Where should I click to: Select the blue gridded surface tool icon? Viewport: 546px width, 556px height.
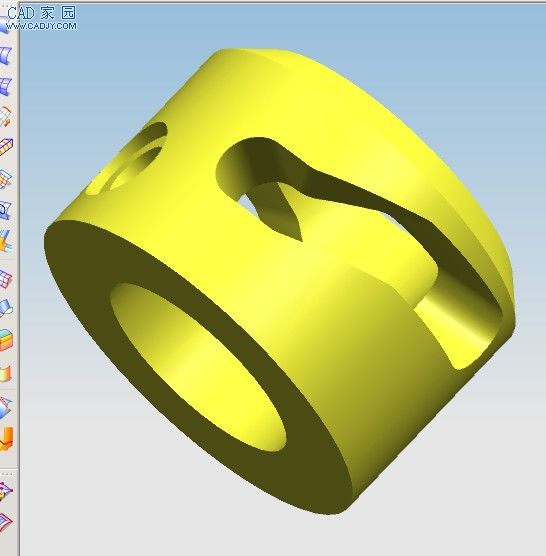click(x=6, y=86)
